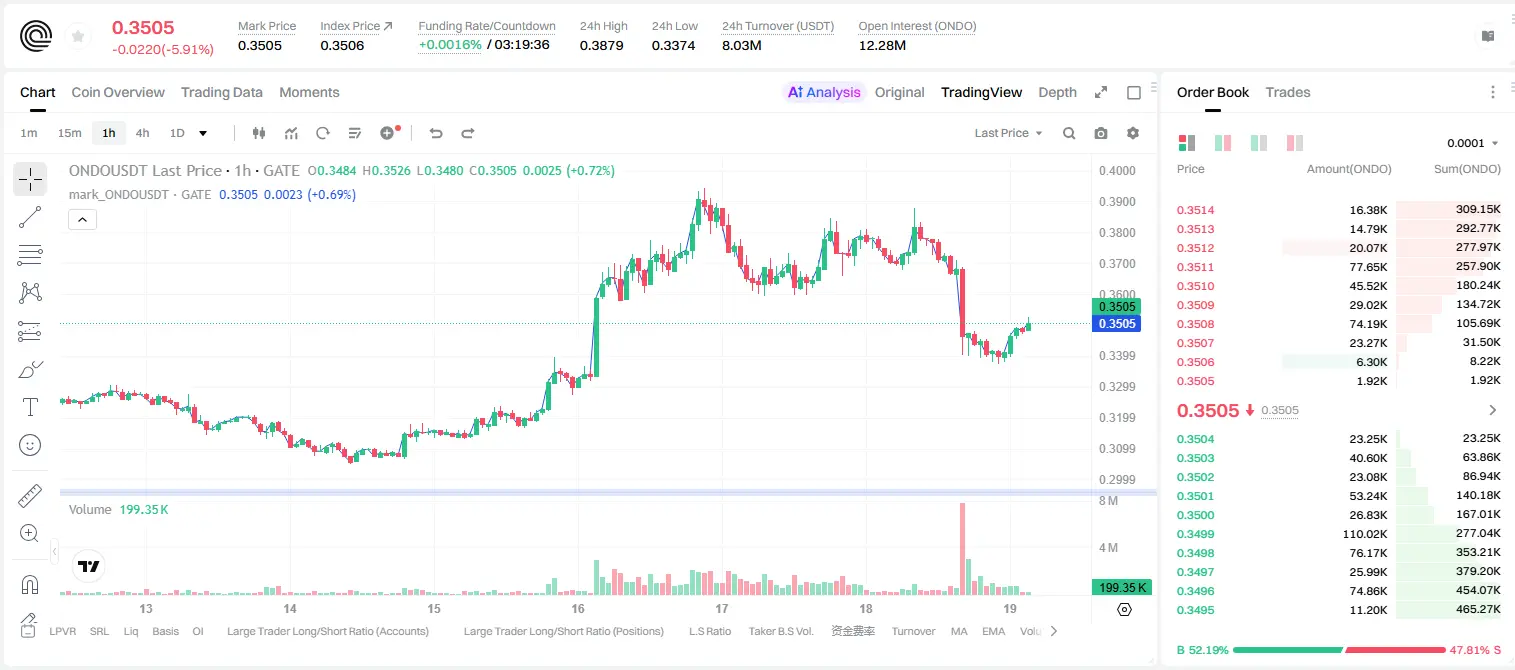The width and height of the screenshot is (1515, 670).
Task: Click the AI Analysis button
Action: pos(823,92)
